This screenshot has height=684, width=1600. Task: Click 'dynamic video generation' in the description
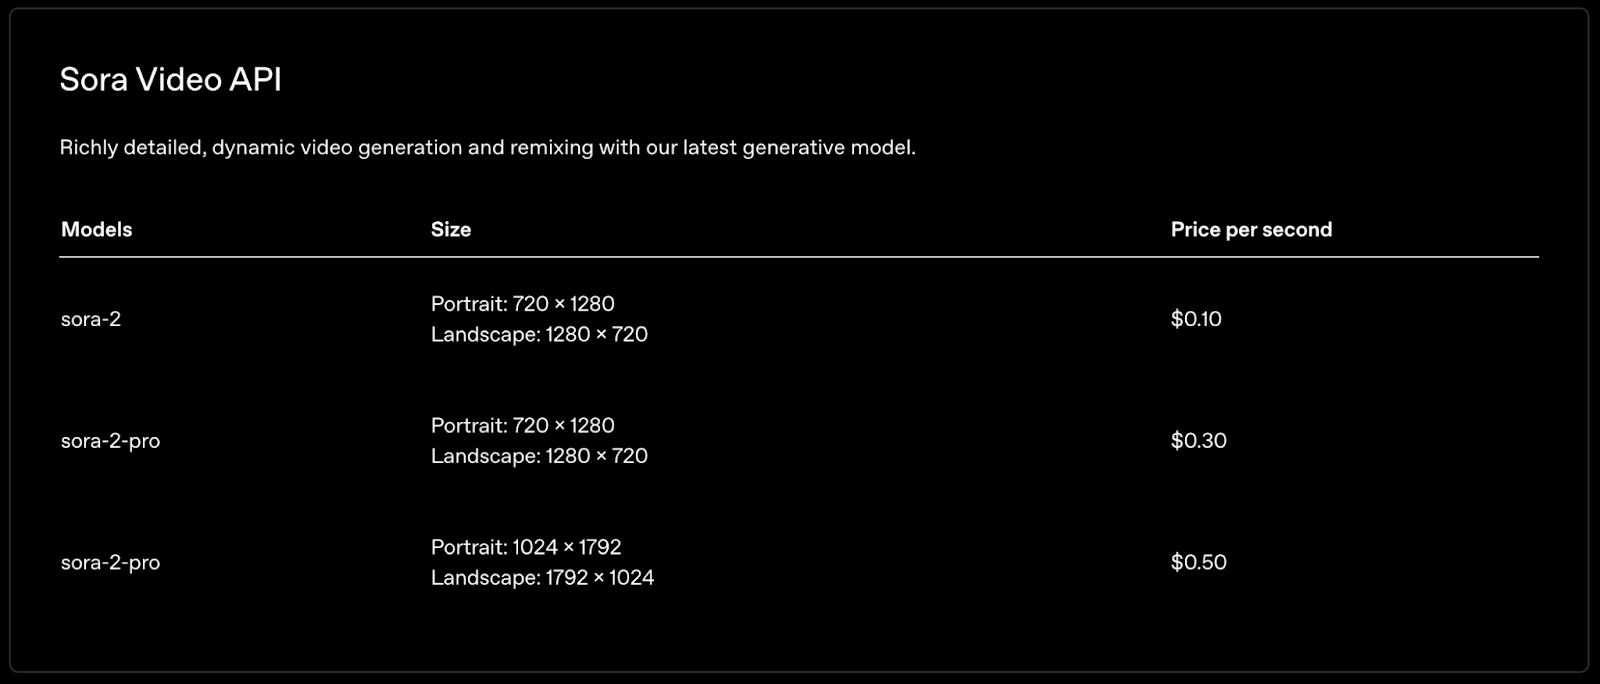coord(337,148)
